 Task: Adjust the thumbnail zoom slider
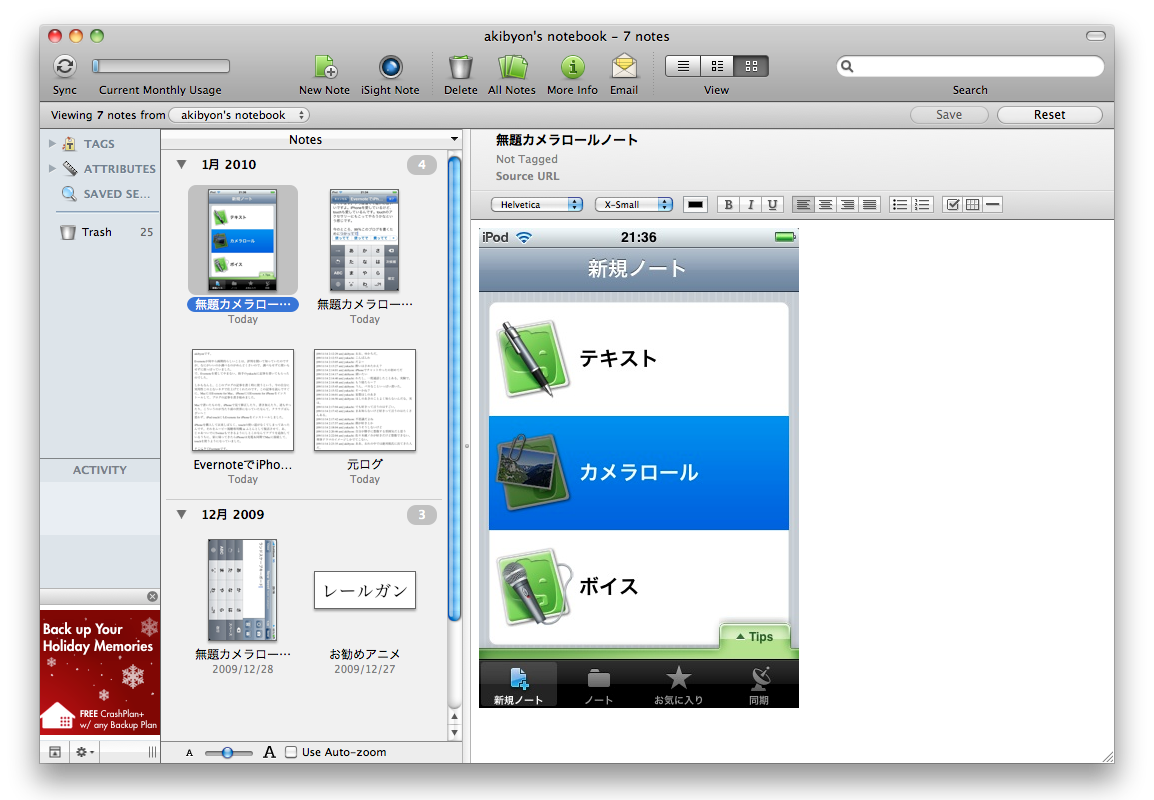227,752
